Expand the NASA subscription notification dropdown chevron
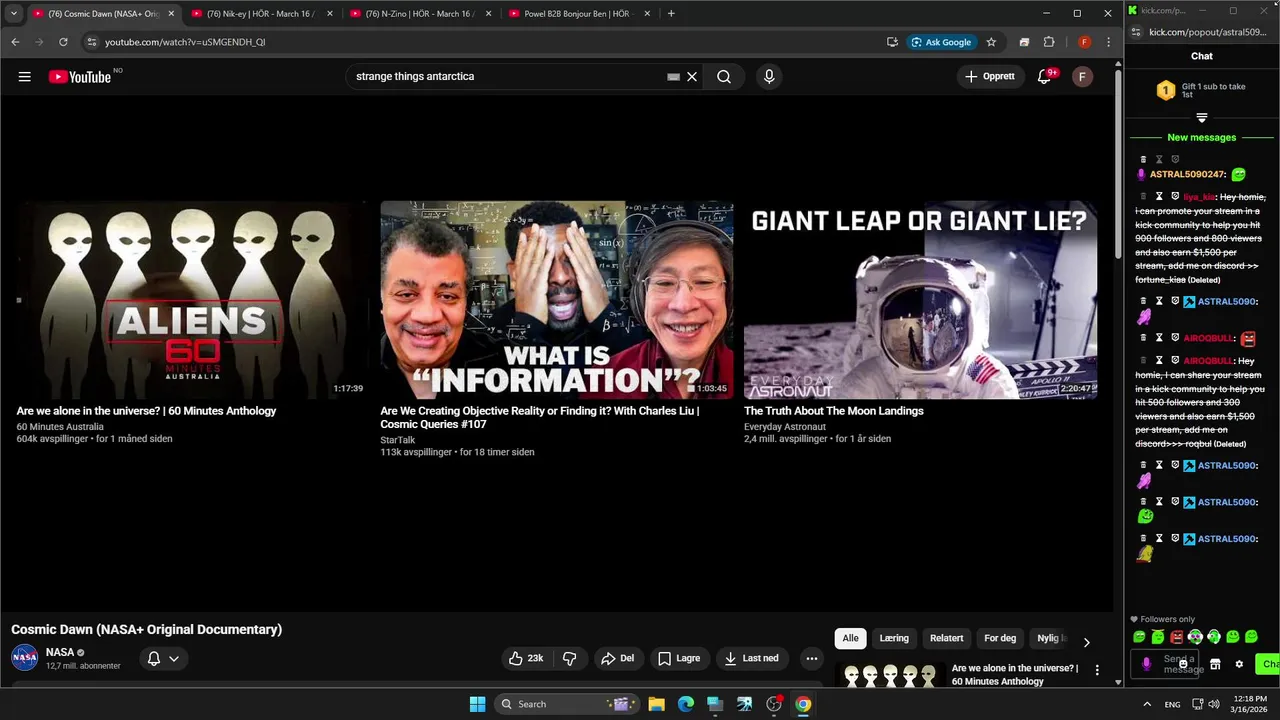The width and height of the screenshot is (1280, 720). tap(174, 658)
